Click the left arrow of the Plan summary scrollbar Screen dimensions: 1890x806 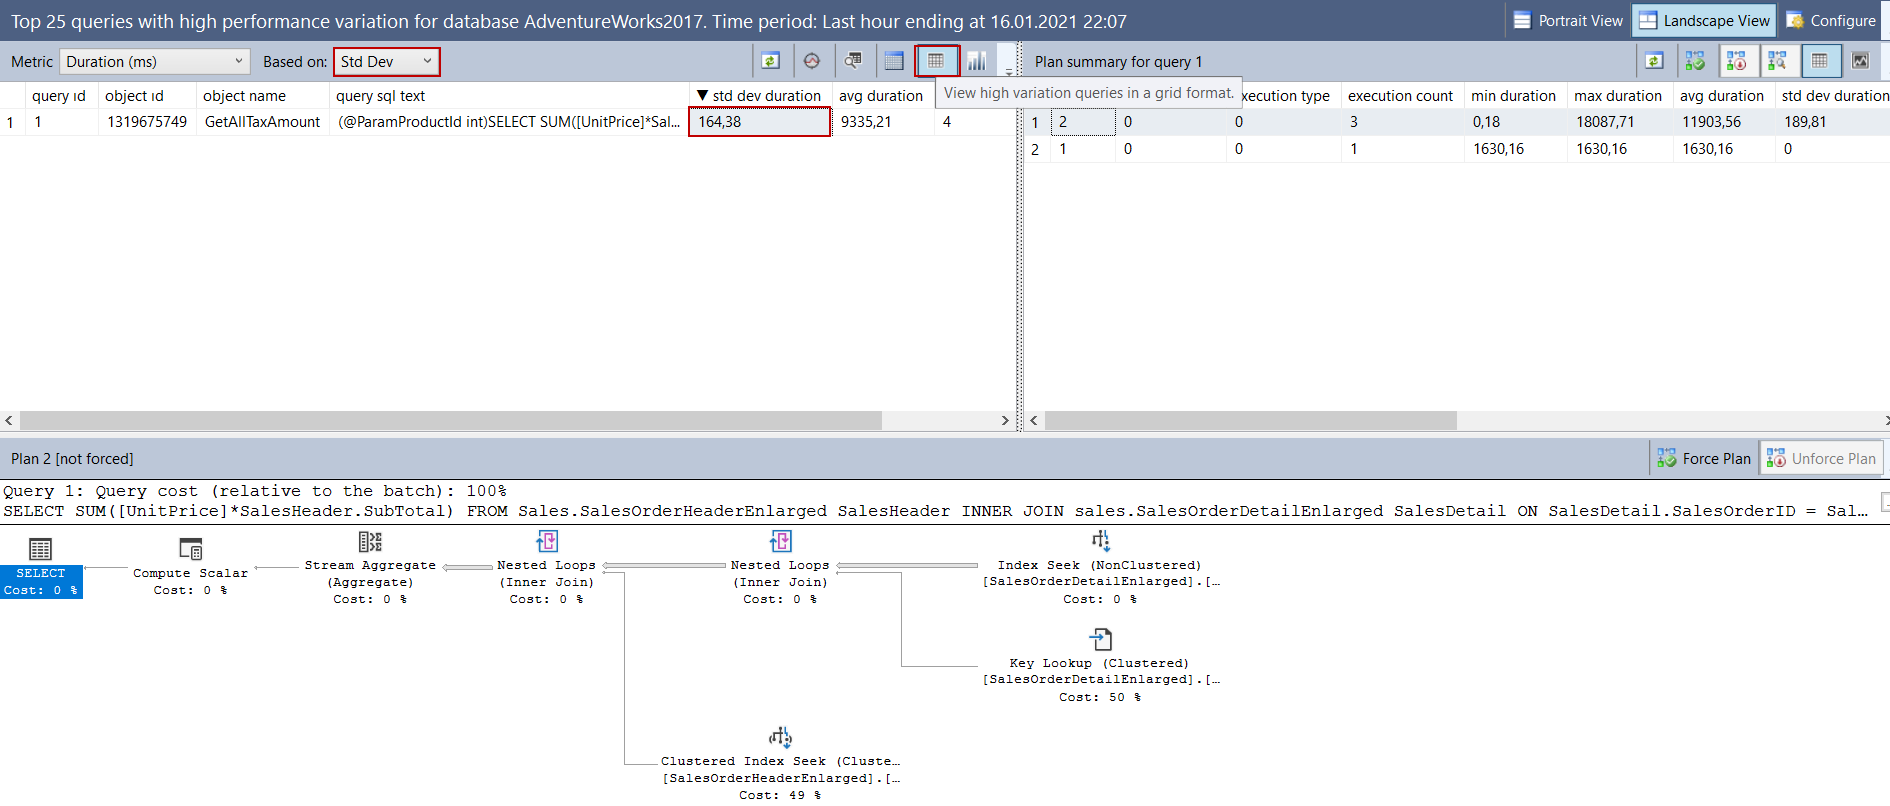(x=1034, y=421)
